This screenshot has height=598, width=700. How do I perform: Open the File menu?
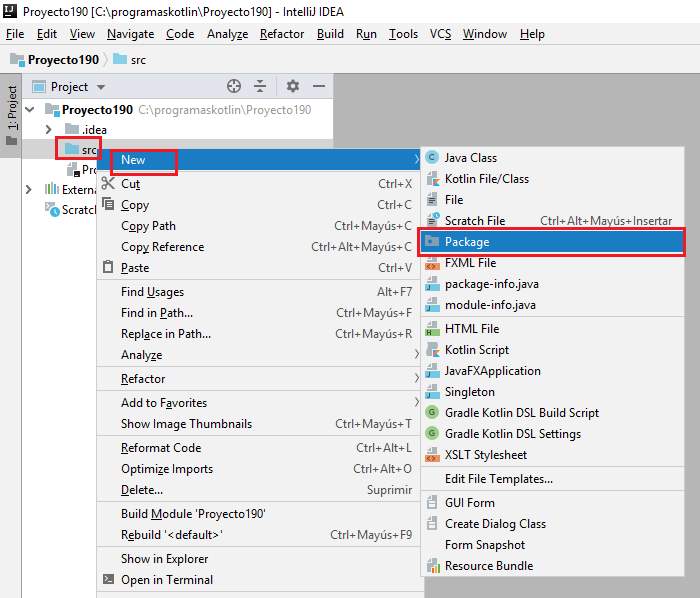(15, 34)
